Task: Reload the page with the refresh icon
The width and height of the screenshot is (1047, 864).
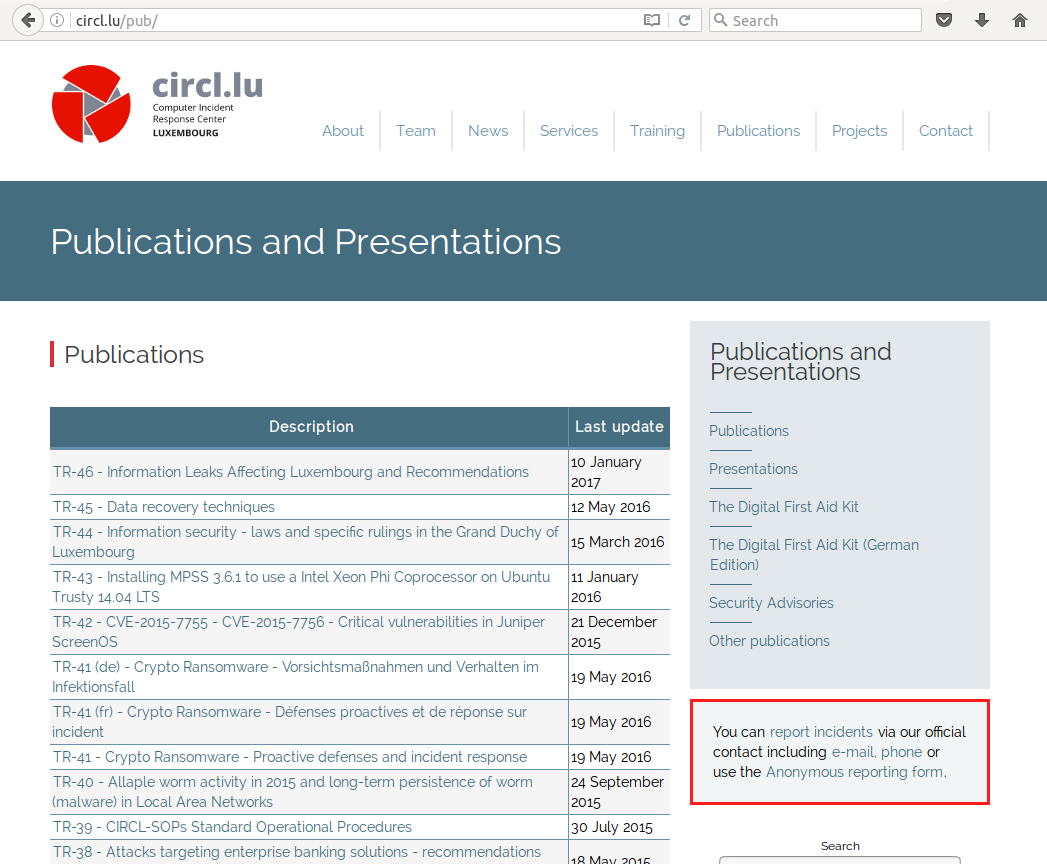Action: point(685,20)
